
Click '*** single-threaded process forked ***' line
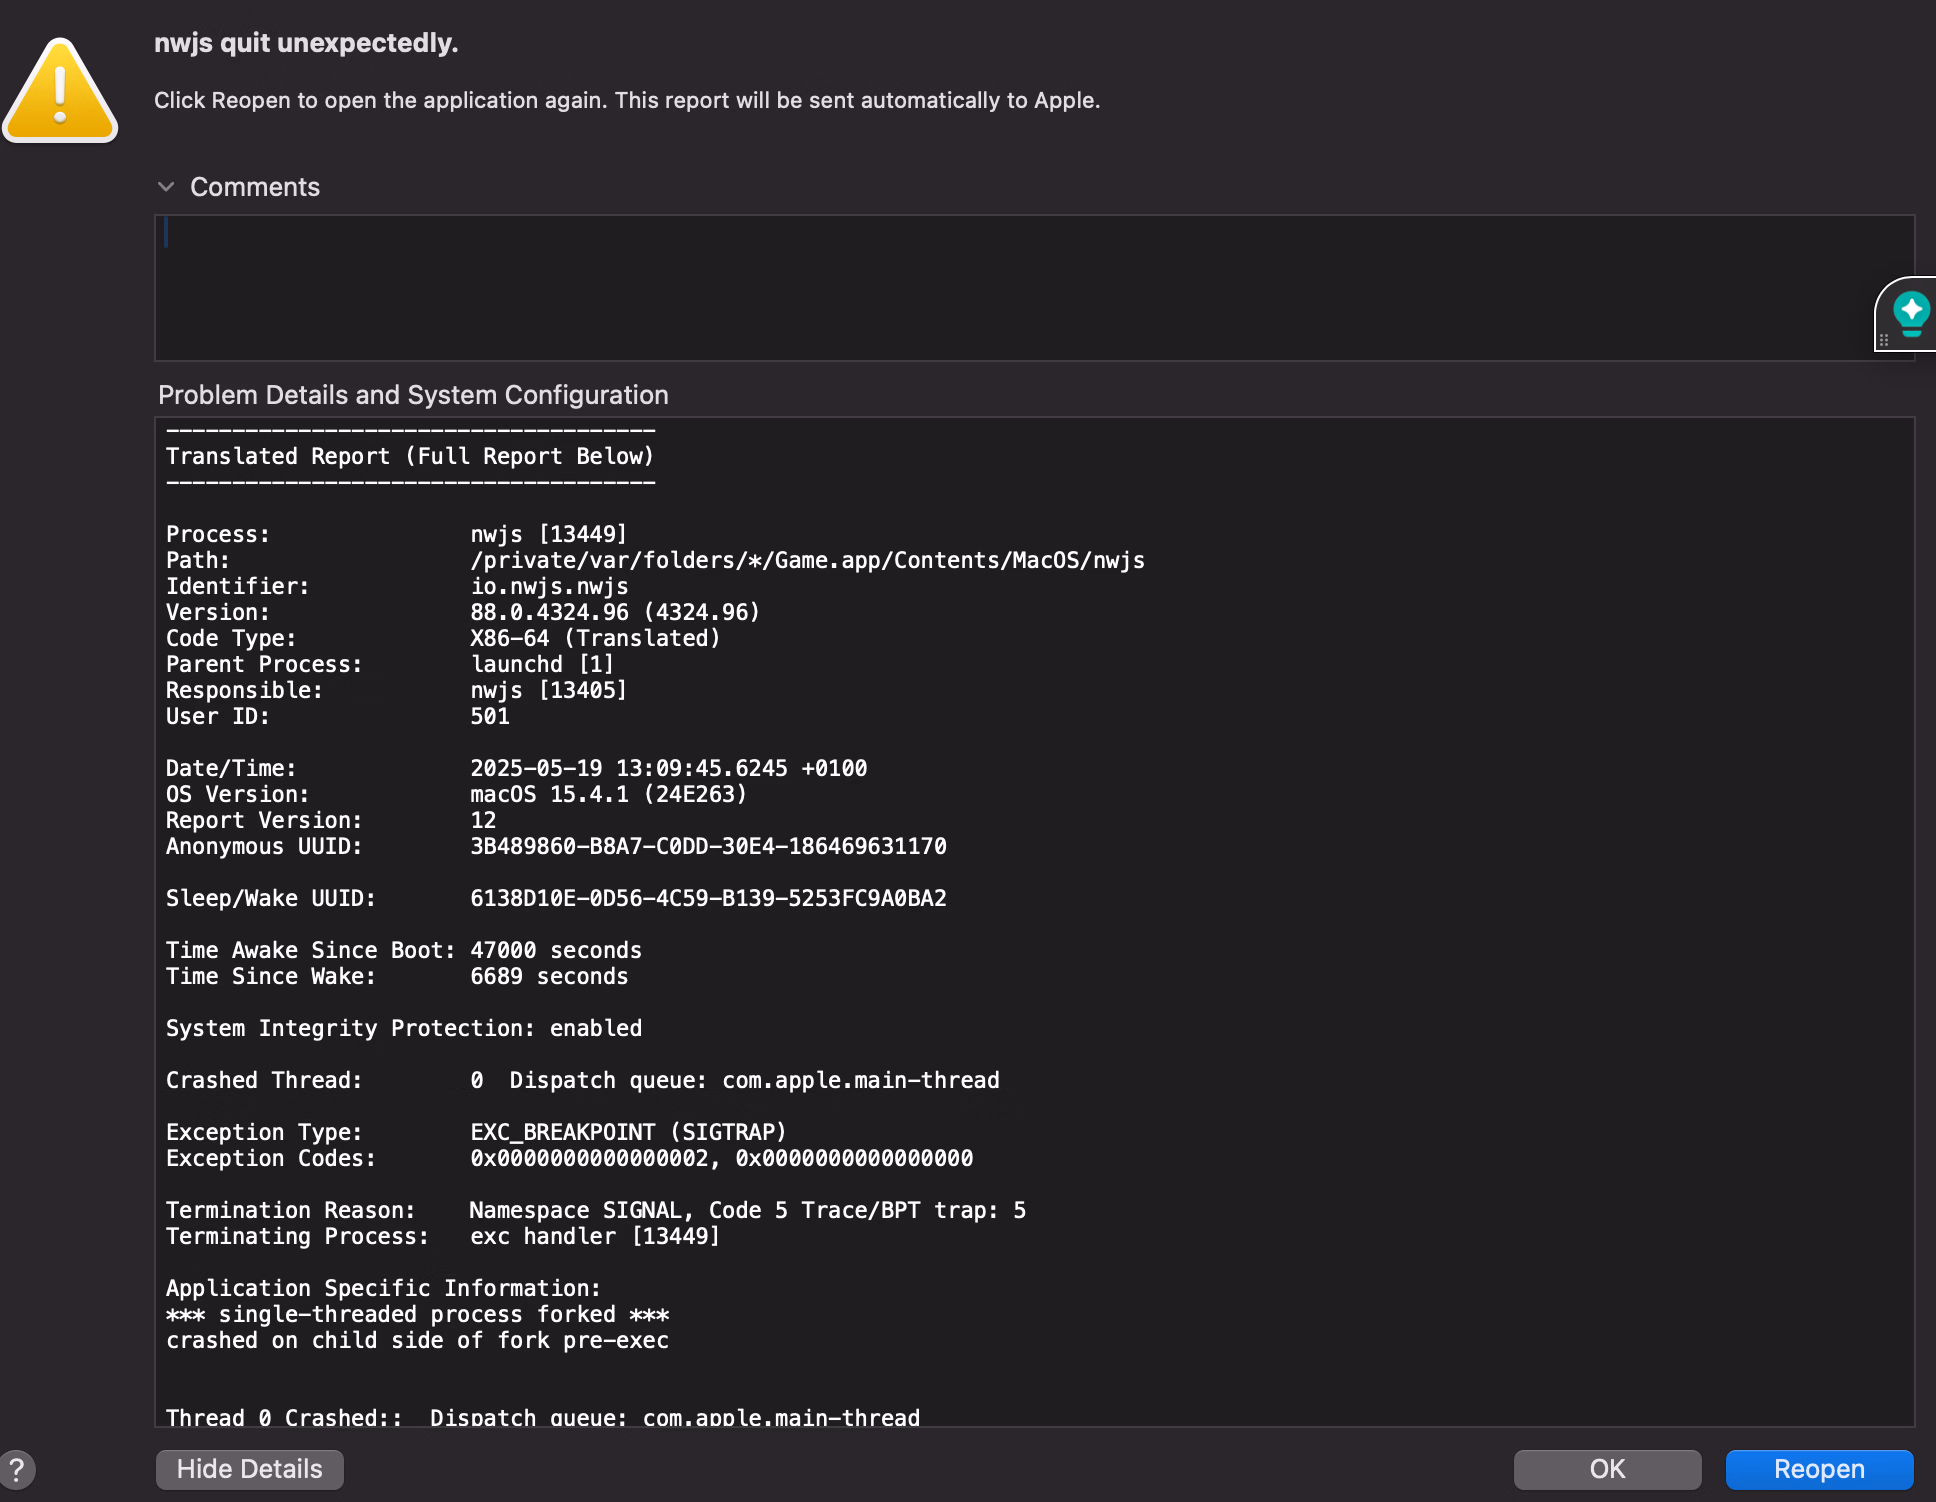(x=417, y=1314)
